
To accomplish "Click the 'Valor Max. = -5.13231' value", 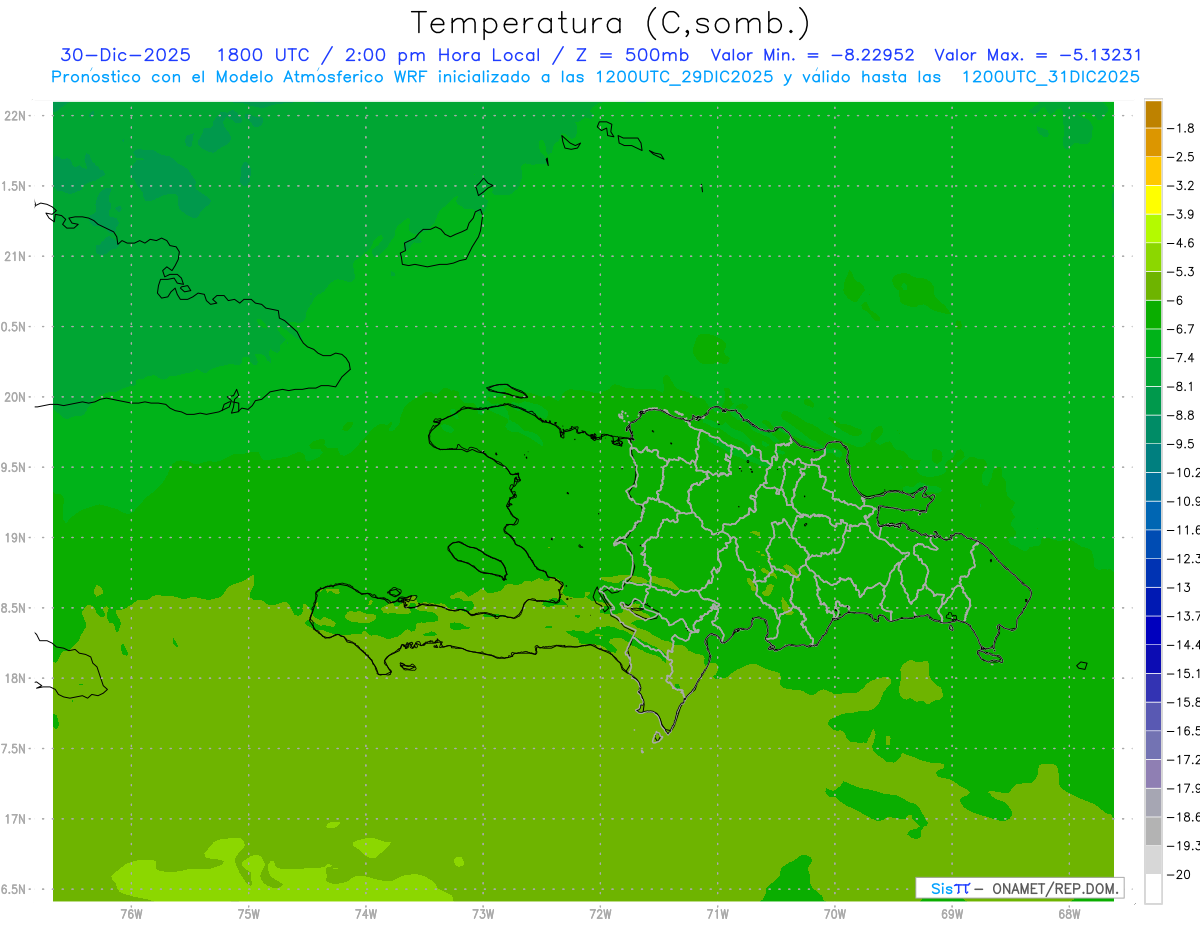I will click(1038, 55).
